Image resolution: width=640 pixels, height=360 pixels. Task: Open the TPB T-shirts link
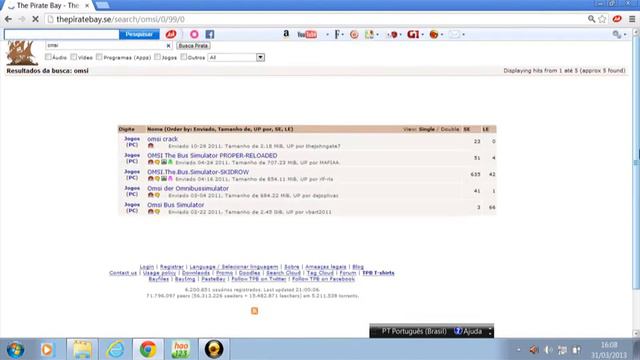[x=378, y=273]
